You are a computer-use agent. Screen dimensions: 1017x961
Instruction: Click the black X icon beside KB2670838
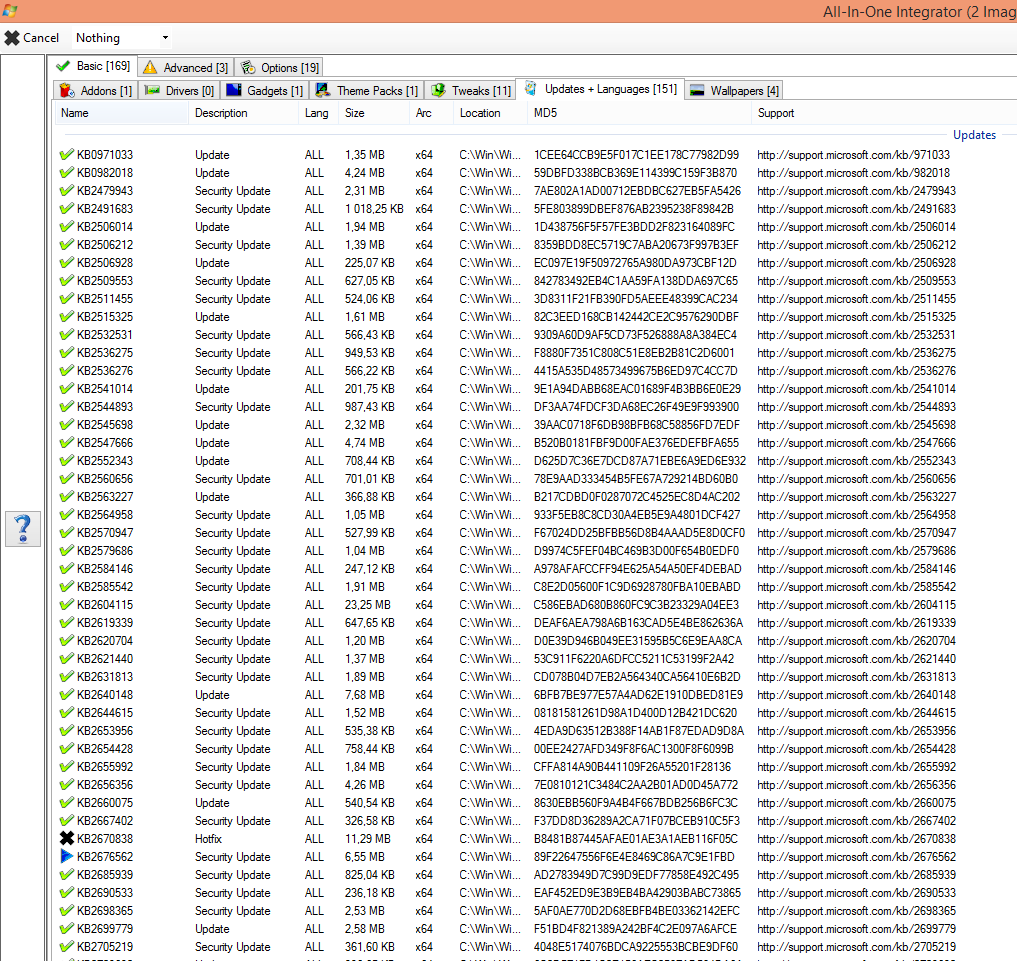(67, 839)
